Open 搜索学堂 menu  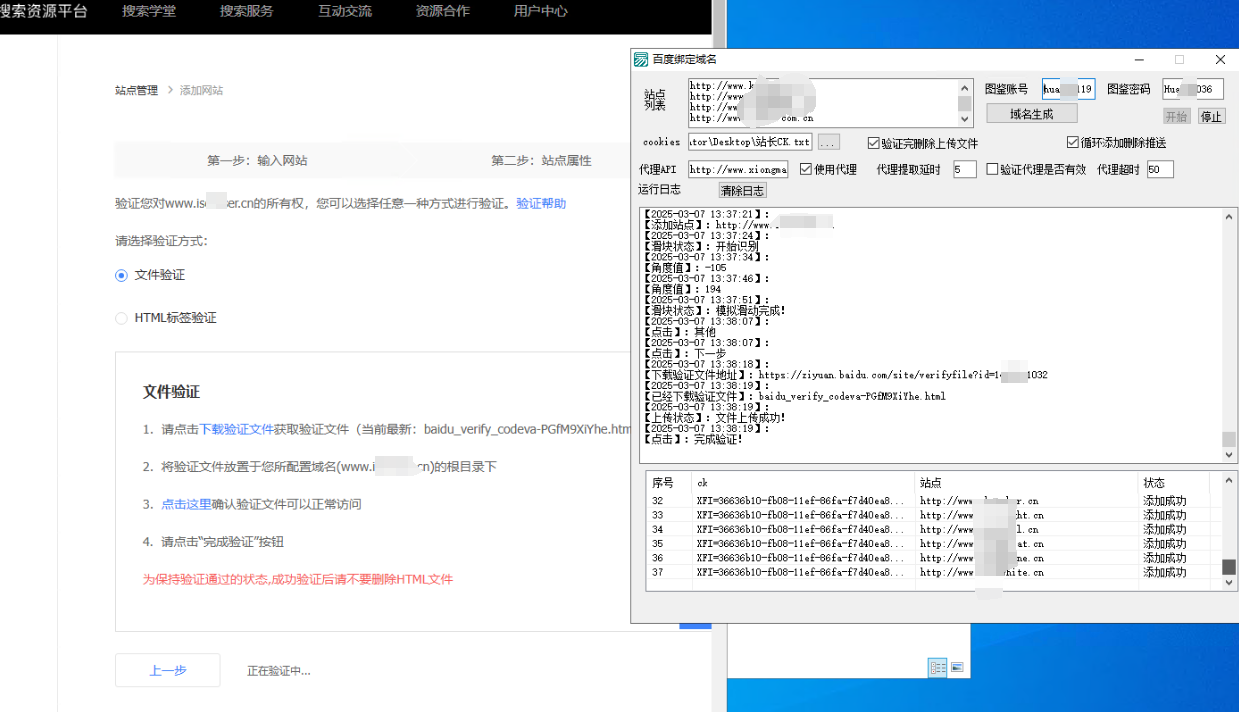[x=149, y=12]
